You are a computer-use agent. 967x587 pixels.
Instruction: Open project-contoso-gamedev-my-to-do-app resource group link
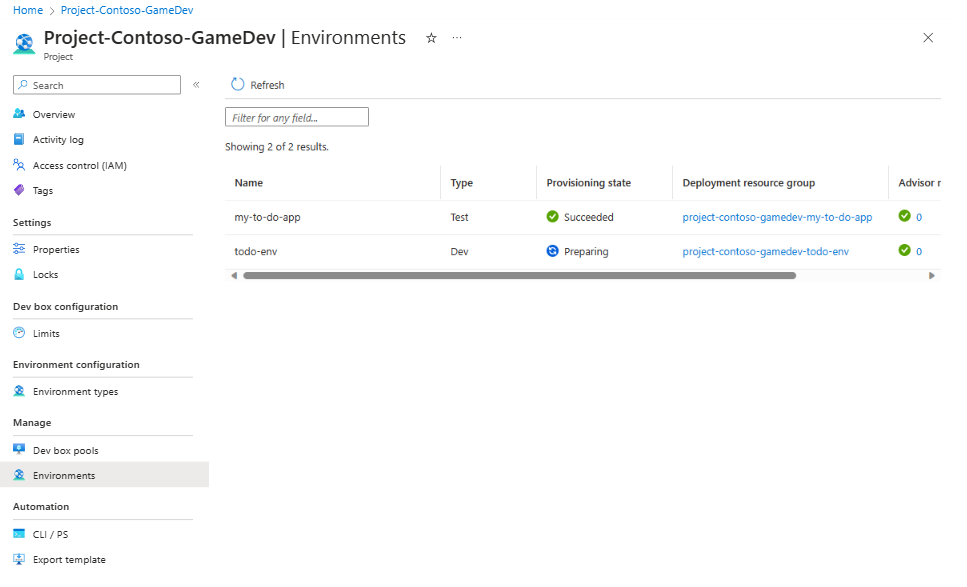click(777, 218)
